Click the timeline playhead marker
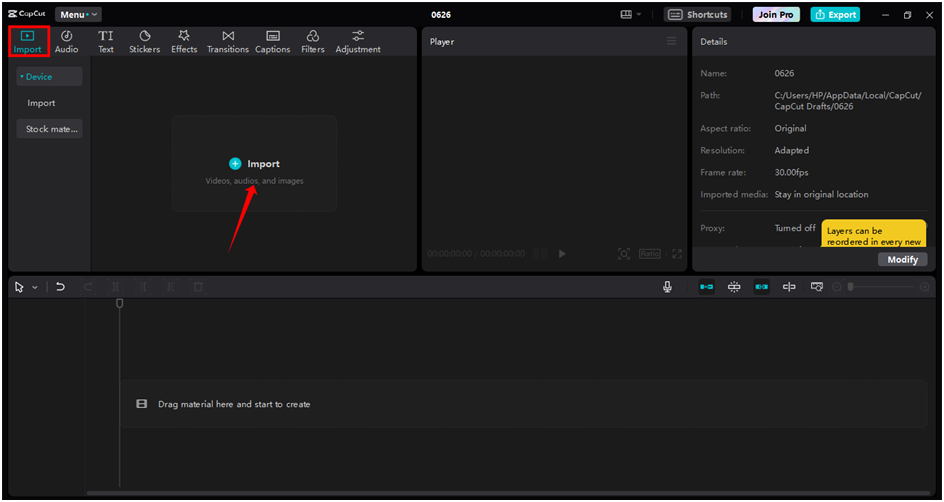Viewport: 944px width, 502px height. coord(120,303)
